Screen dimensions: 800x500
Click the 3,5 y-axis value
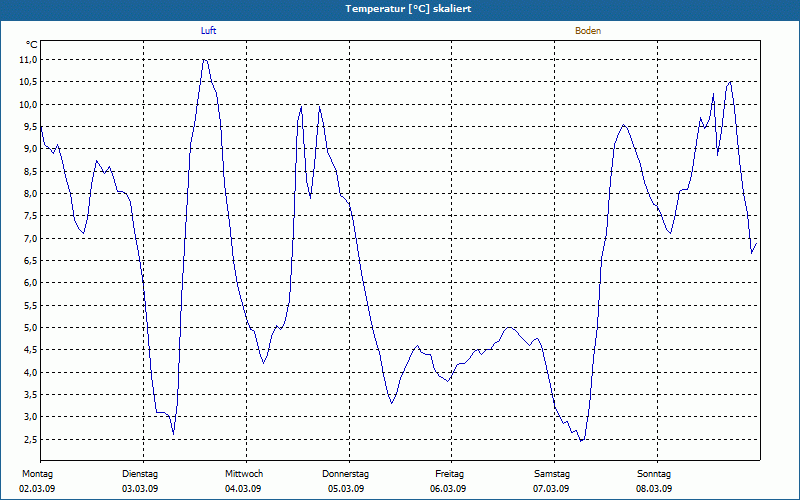[x=30, y=394]
